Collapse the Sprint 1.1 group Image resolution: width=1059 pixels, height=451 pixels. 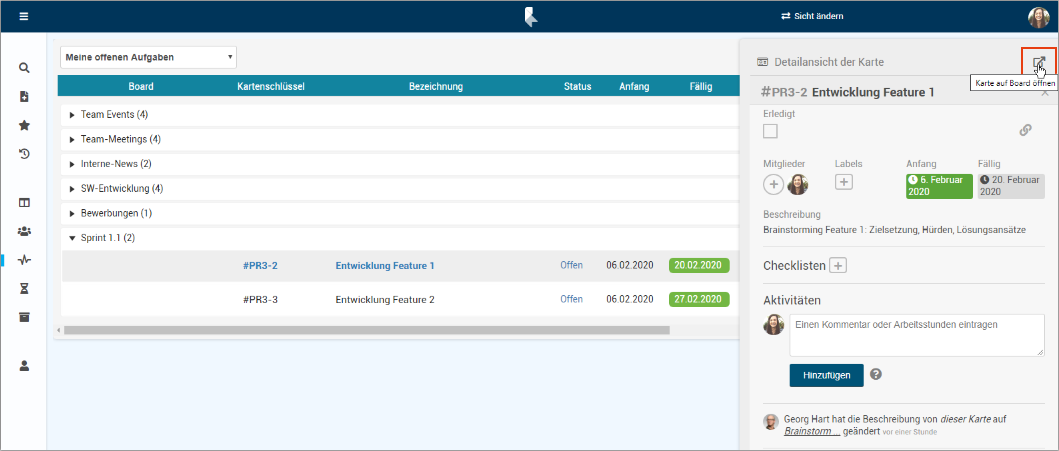tap(72, 238)
